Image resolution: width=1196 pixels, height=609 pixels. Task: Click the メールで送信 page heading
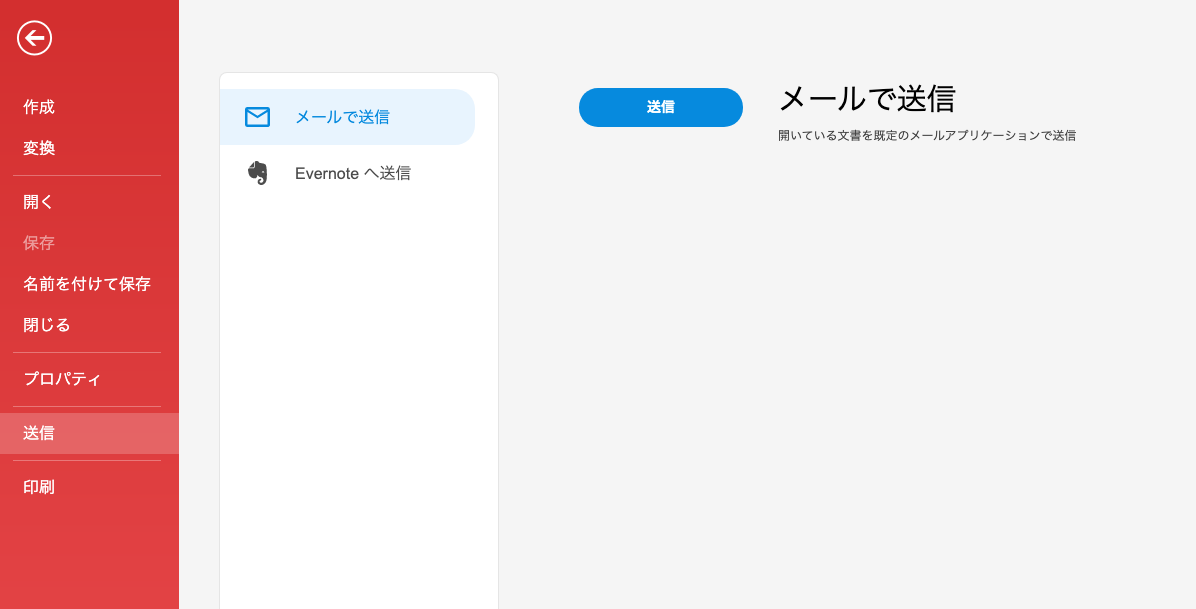click(x=868, y=99)
